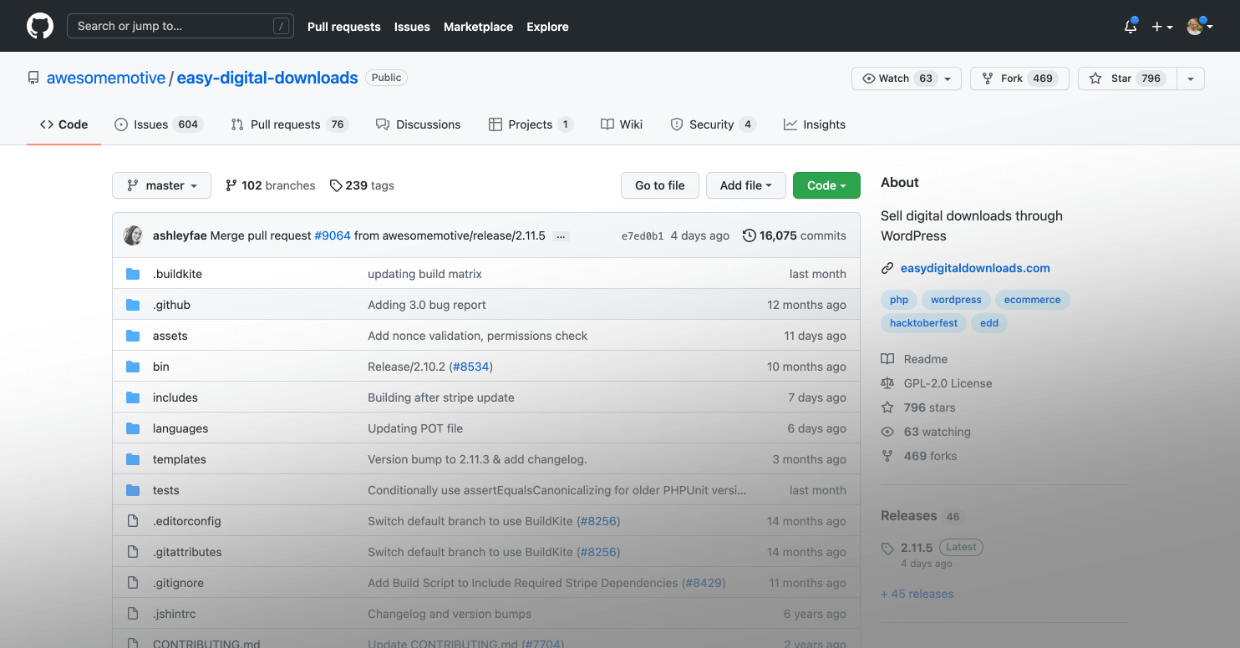This screenshot has height=648, width=1240.
Task: Open the master branch selector
Action: 162,185
